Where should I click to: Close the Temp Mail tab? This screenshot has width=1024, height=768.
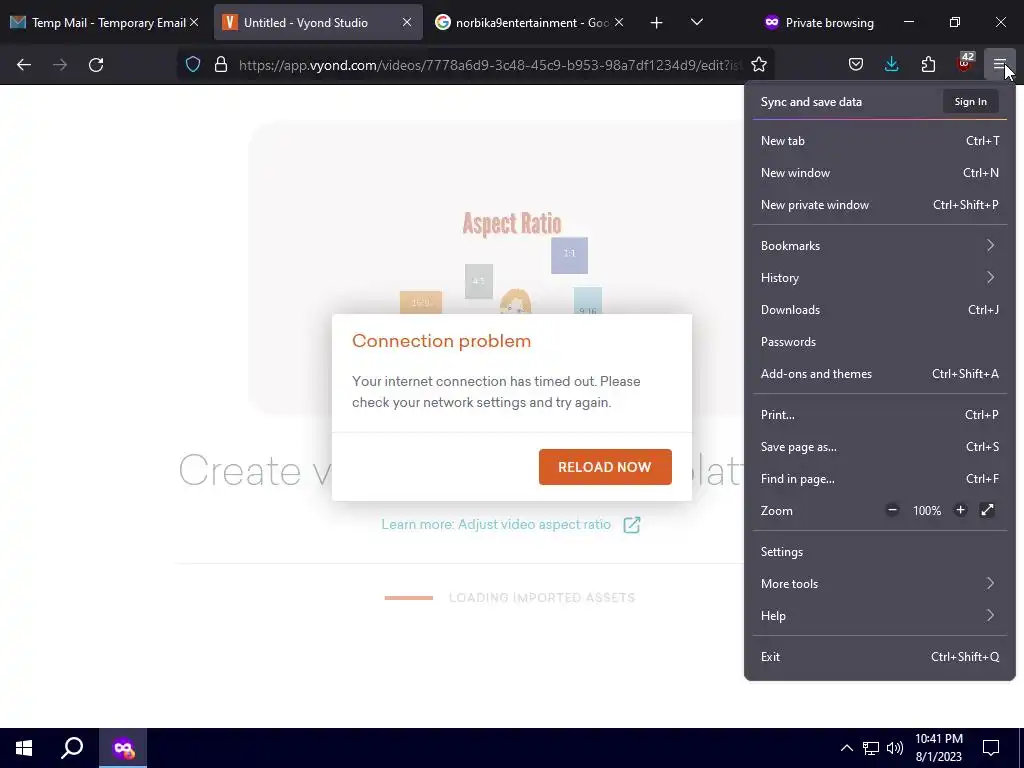(194, 22)
